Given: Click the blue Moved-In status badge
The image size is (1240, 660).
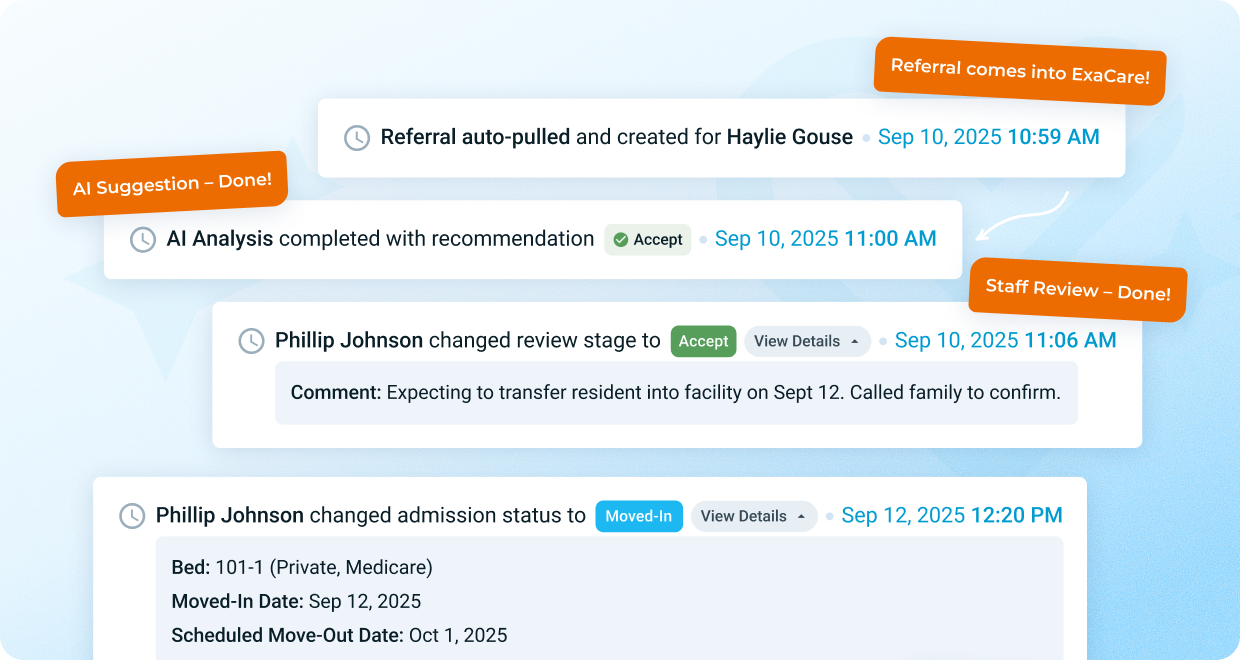Looking at the screenshot, I should pyautogui.click(x=639, y=516).
